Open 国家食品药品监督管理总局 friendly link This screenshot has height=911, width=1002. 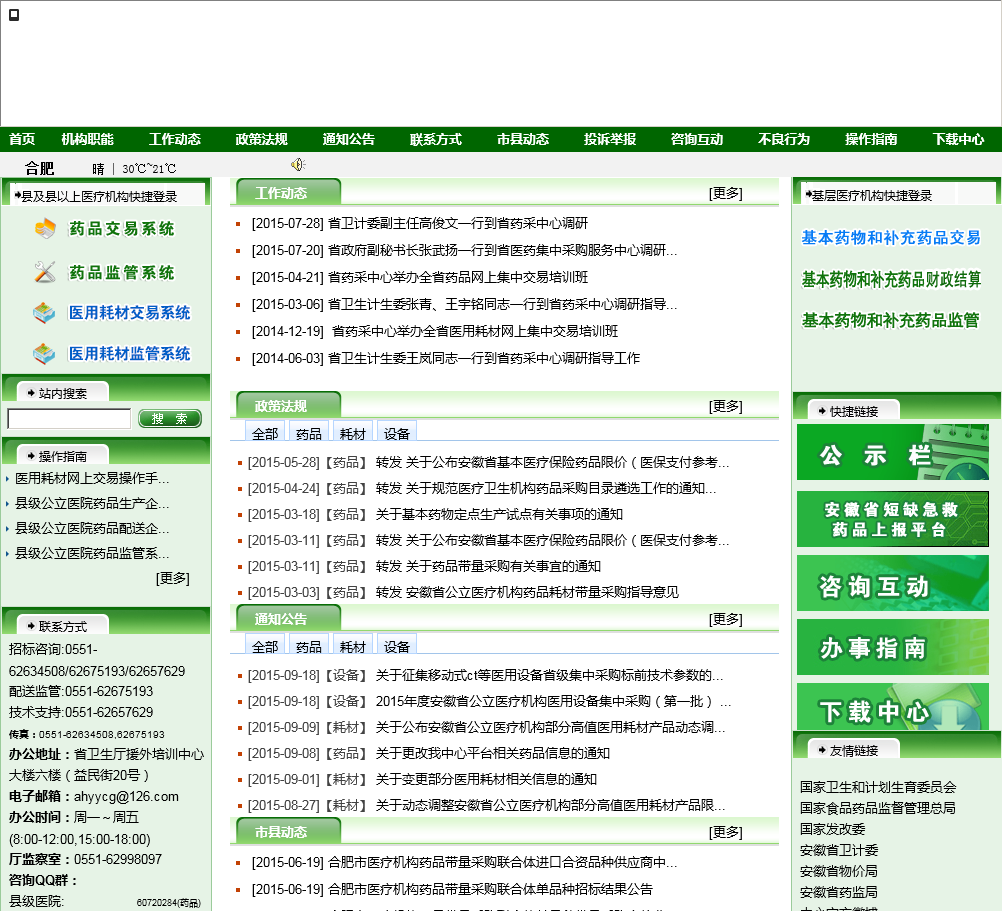tap(877, 808)
